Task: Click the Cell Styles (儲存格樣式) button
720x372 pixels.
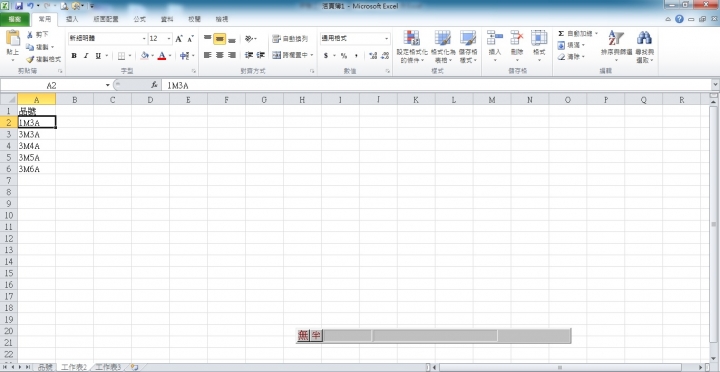Action: 468,47
